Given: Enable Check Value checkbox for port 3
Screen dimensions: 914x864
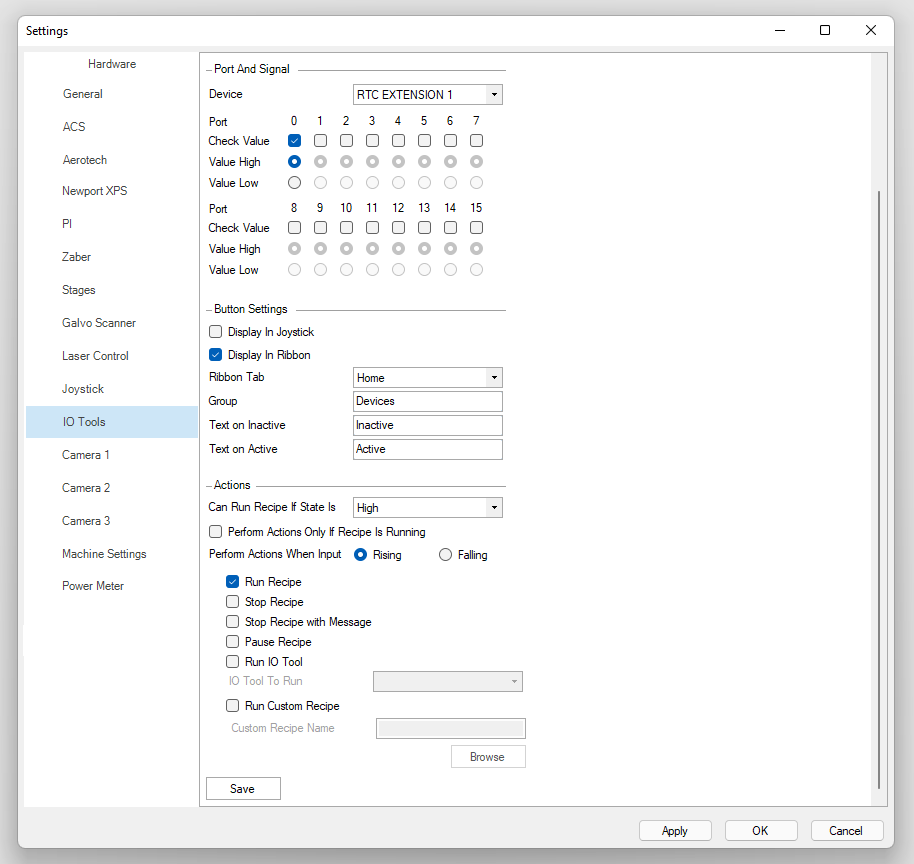Looking at the screenshot, I should 372,141.
